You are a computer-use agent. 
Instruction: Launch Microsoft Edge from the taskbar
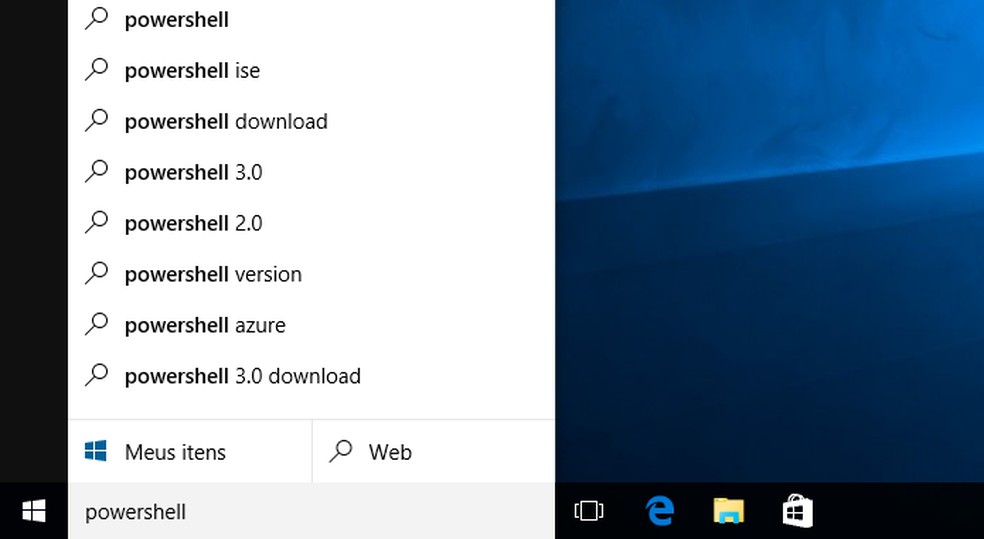pyautogui.click(x=660, y=511)
